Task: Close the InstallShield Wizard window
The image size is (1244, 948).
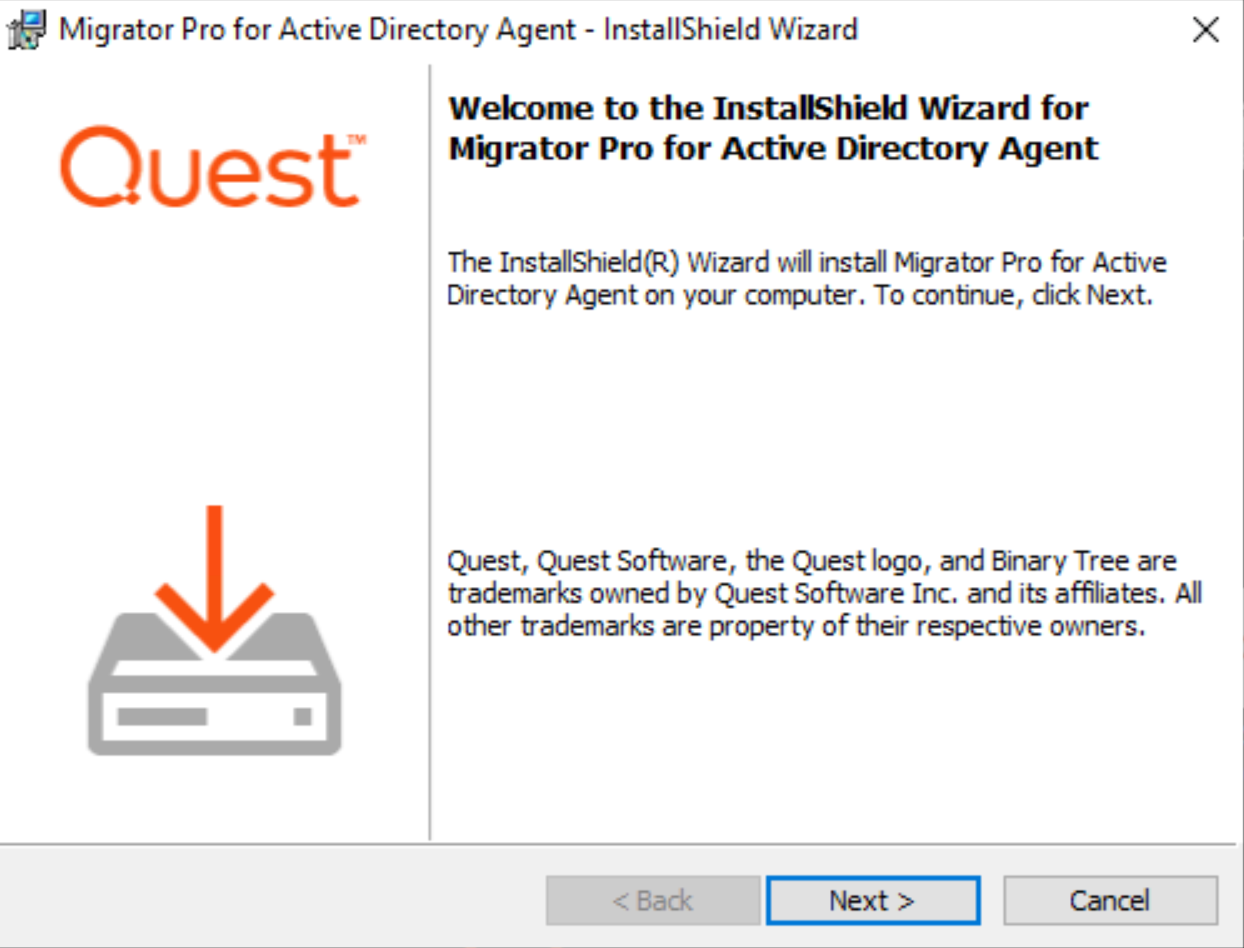Action: (x=1206, y=30)
